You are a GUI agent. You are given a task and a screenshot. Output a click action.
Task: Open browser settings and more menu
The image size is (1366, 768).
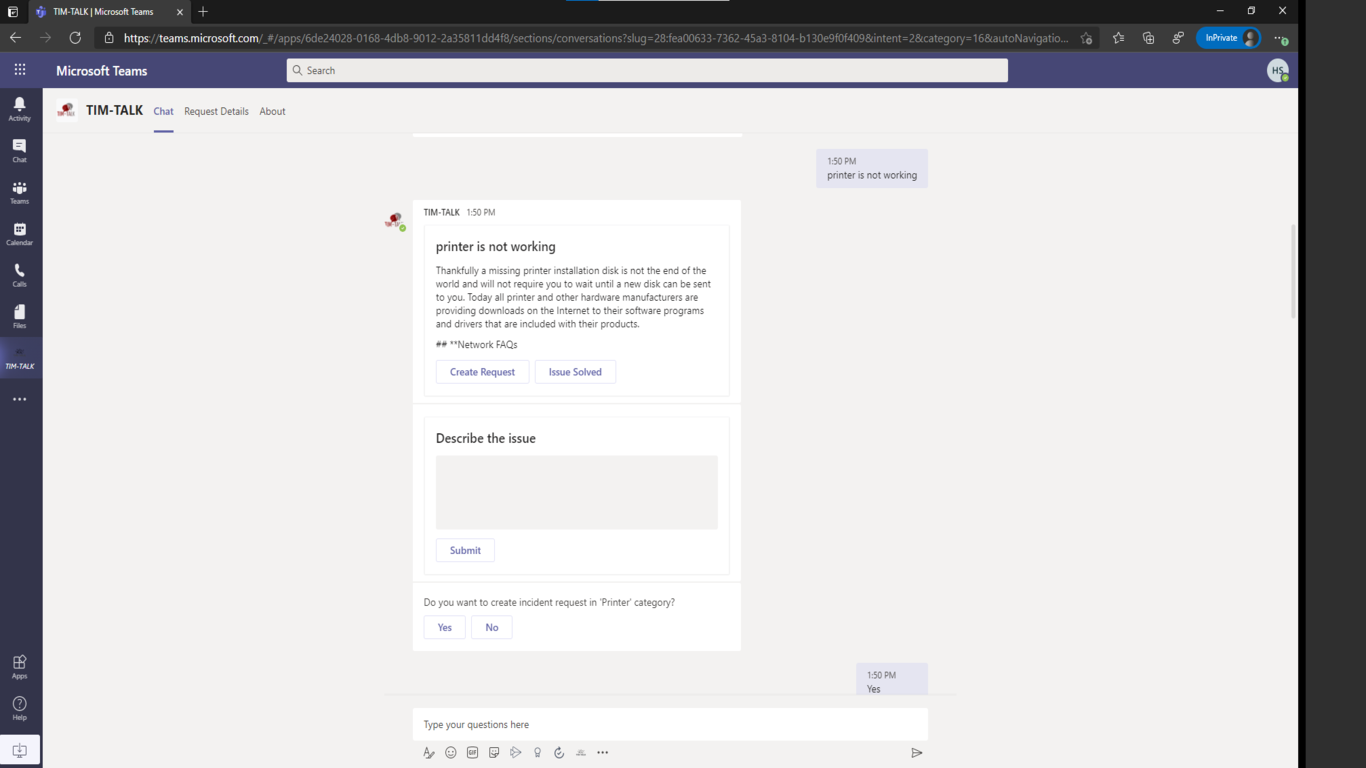point(1281,38)
